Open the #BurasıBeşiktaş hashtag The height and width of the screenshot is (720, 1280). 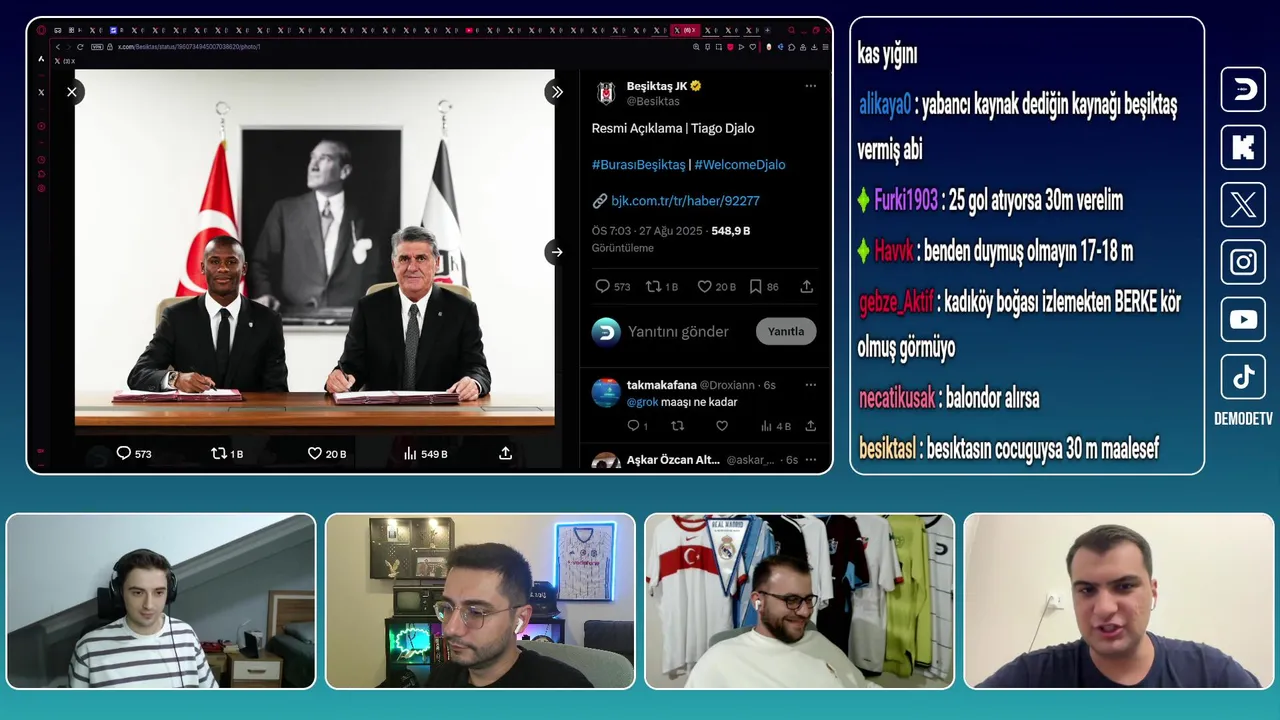click(638, 164)
